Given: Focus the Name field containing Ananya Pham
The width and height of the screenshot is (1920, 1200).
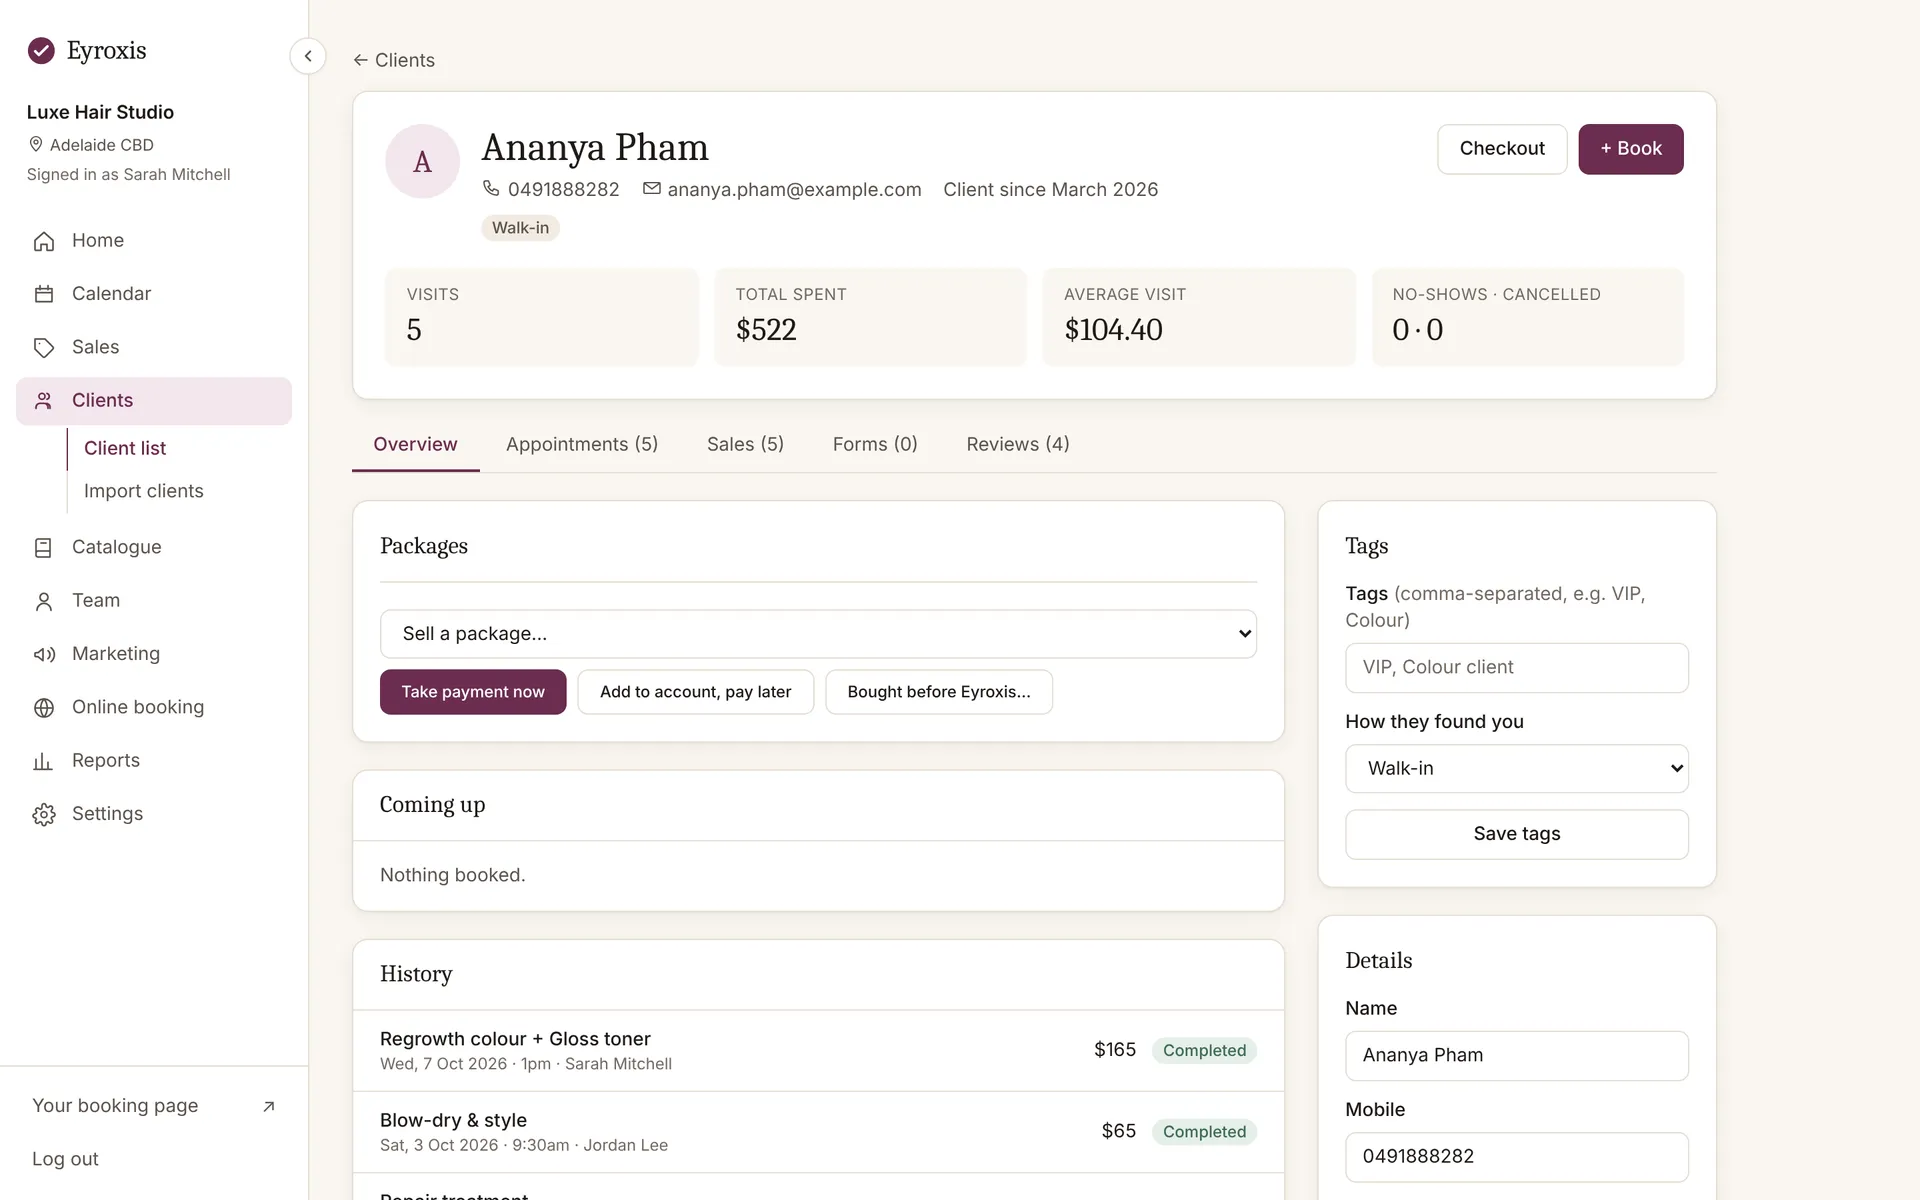Looking at the screenshot, I should (x=1517, y=1055).
